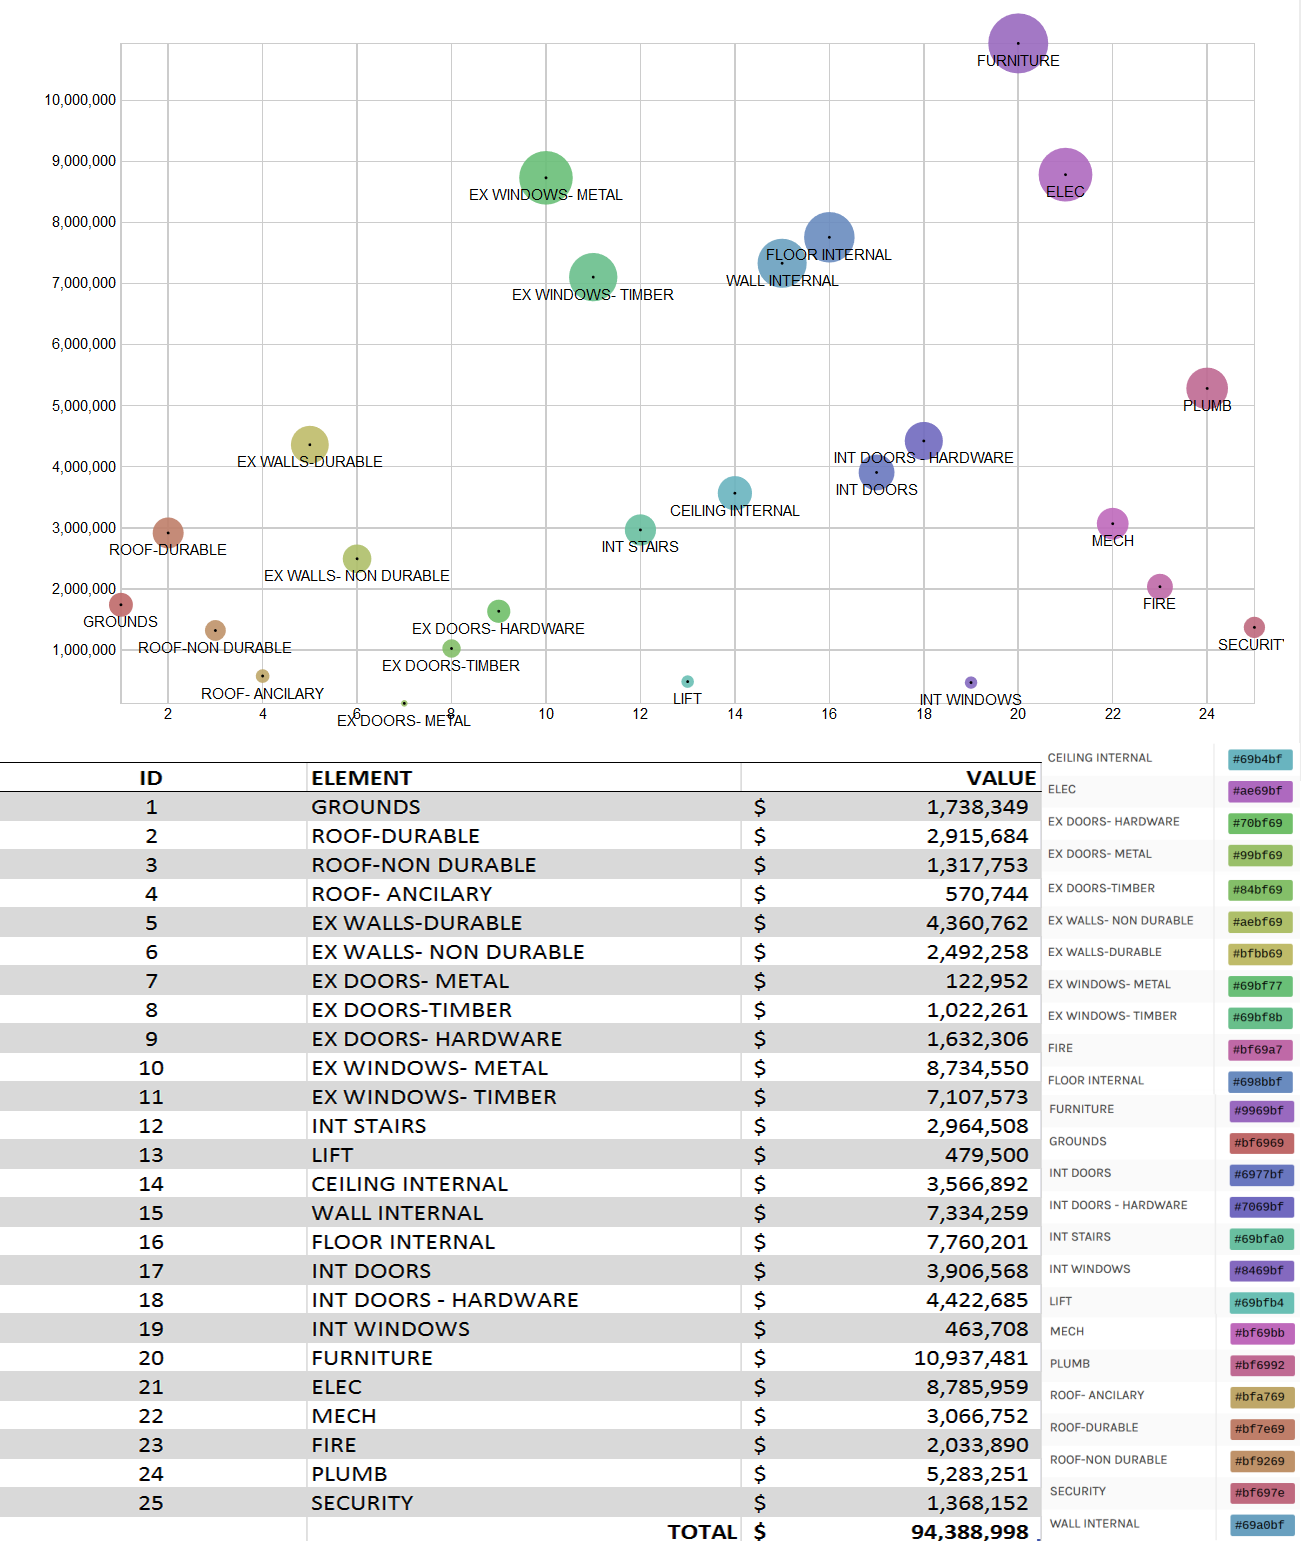This screenshot has height=1541, width=1301.
Task: Click the ROOF-DURABLE bubble
Action: 168,532
